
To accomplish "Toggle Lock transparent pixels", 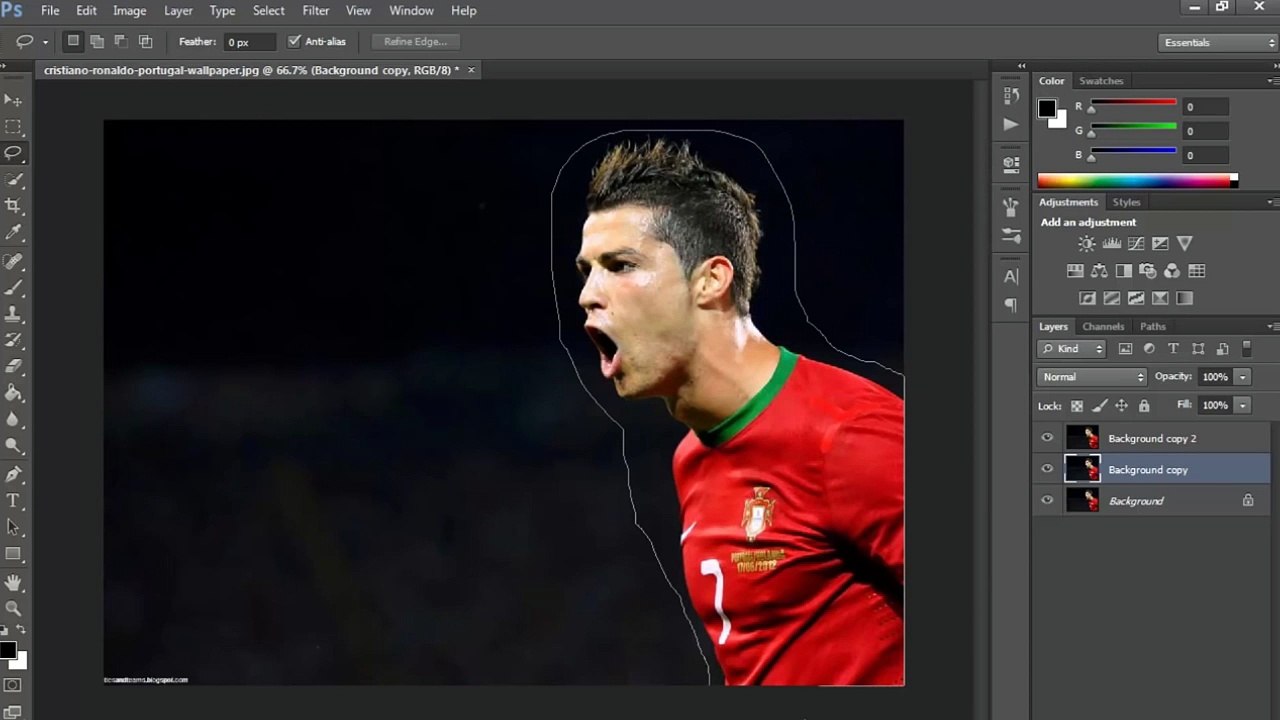I will (x=1077, y=406).
